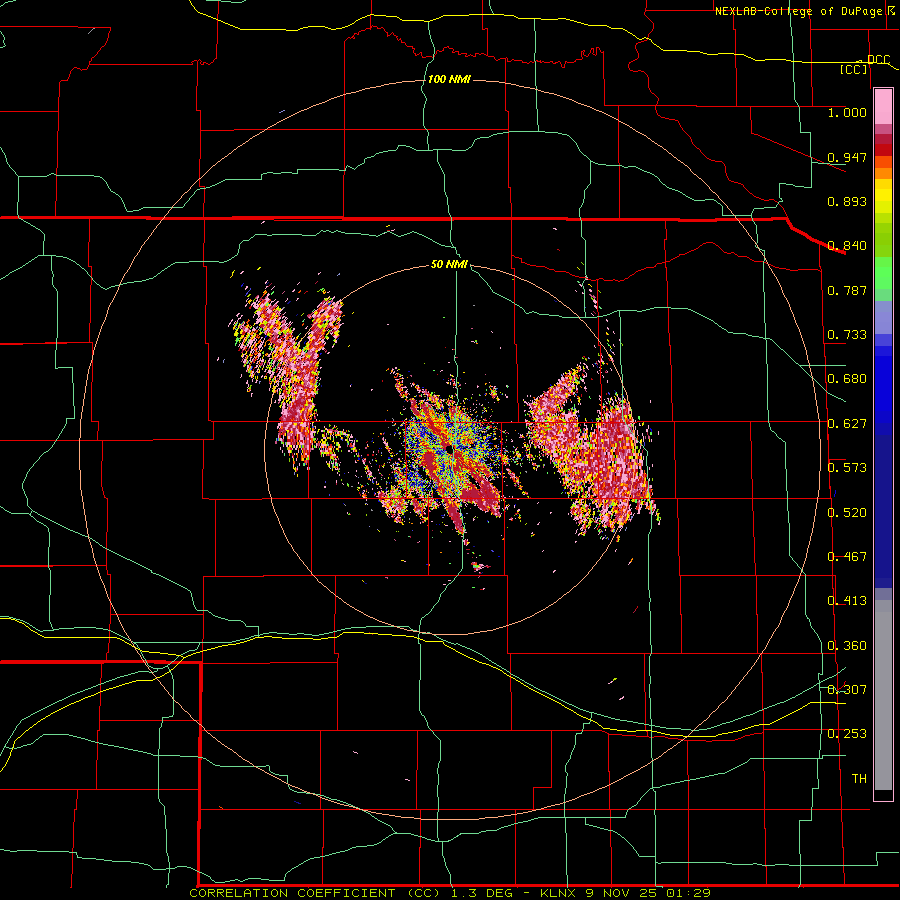This screenshot has width=900, height=900.
Task: Pick the light pink swatch at the top of the color bar
Action: pos(883,107)
